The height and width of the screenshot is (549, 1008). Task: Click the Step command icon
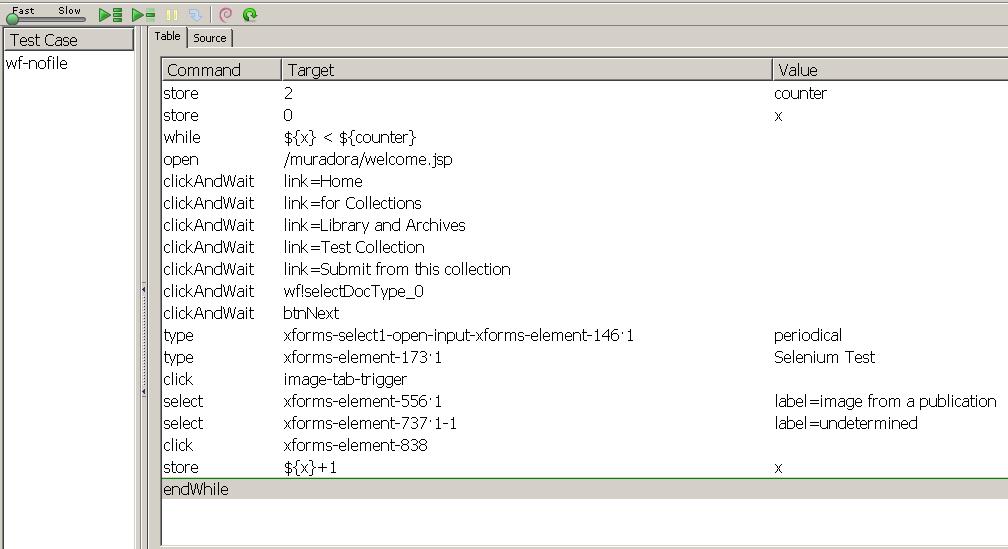tap(195, 15)
